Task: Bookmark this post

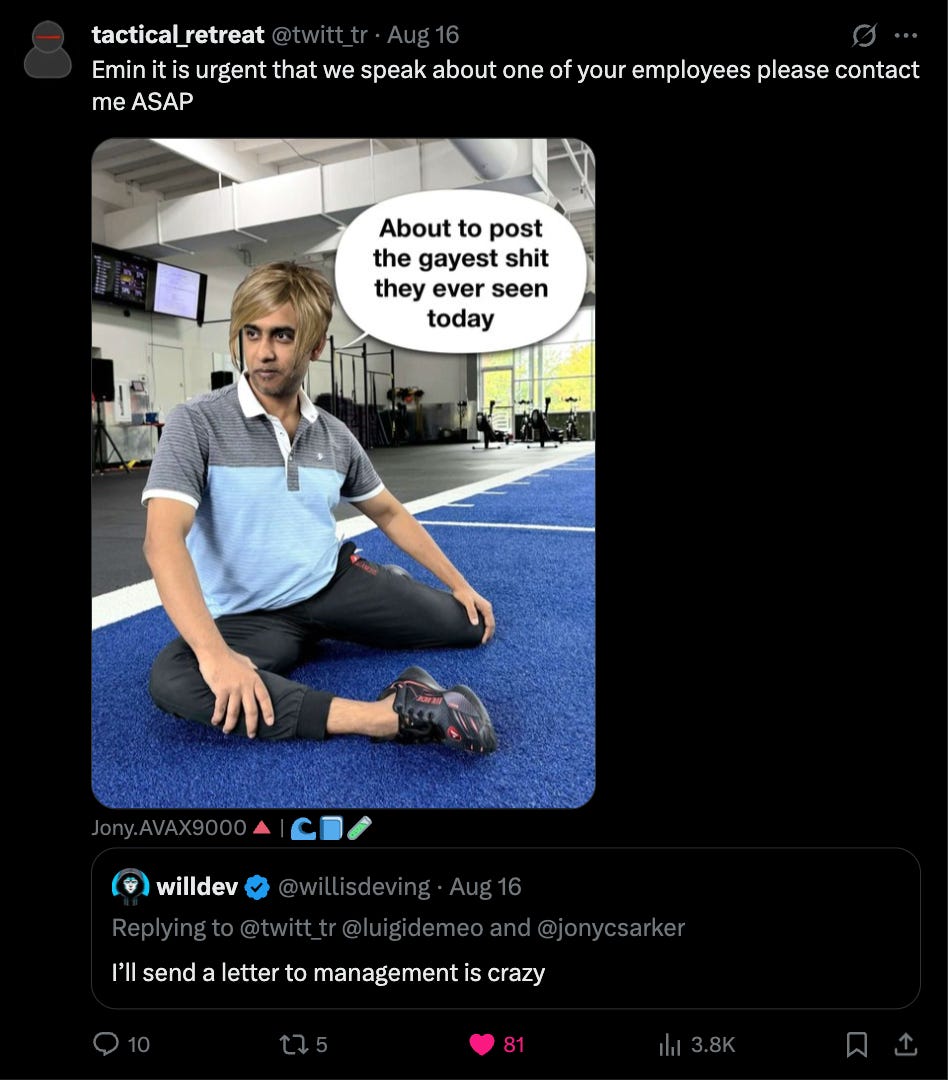Action: (856, 1044)
